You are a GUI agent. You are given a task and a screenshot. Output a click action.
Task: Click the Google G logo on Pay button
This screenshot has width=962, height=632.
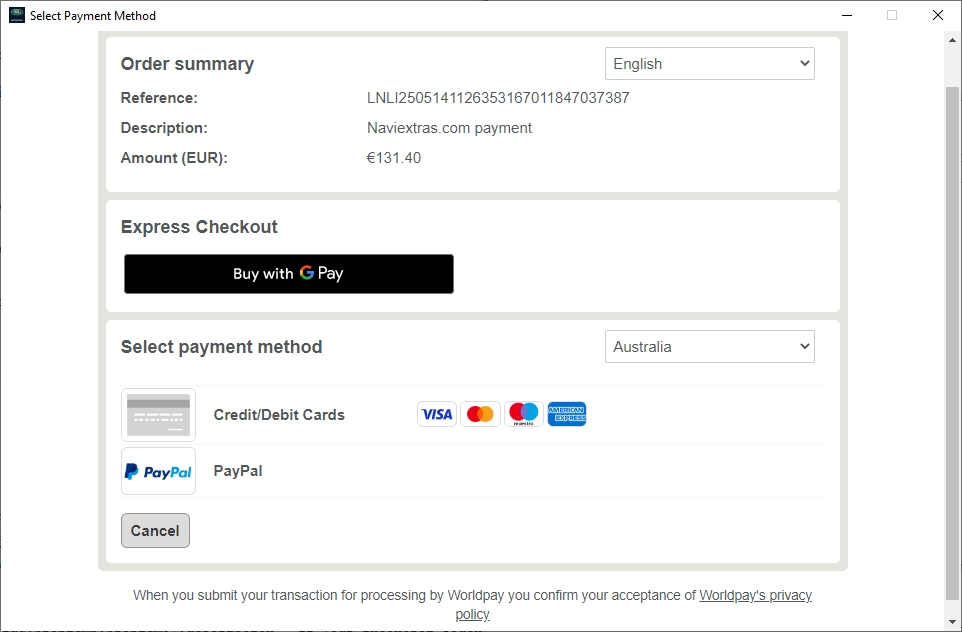(307, 272)
